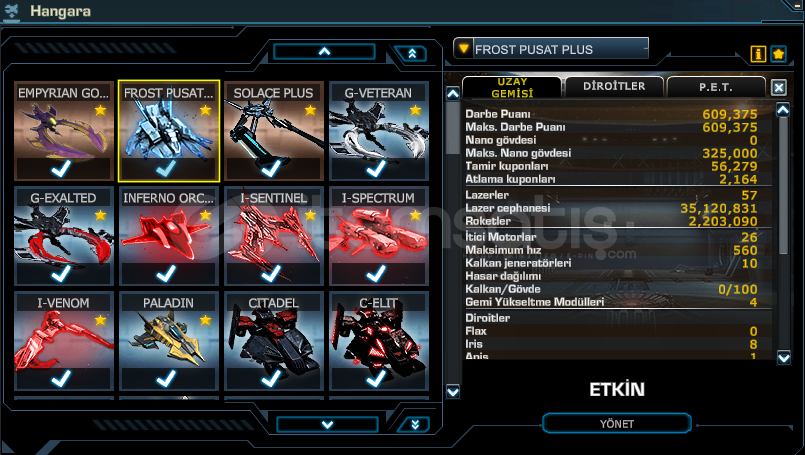Click the YÖNET button
This screenshot has height=455, width=805.
pos(617,424)
